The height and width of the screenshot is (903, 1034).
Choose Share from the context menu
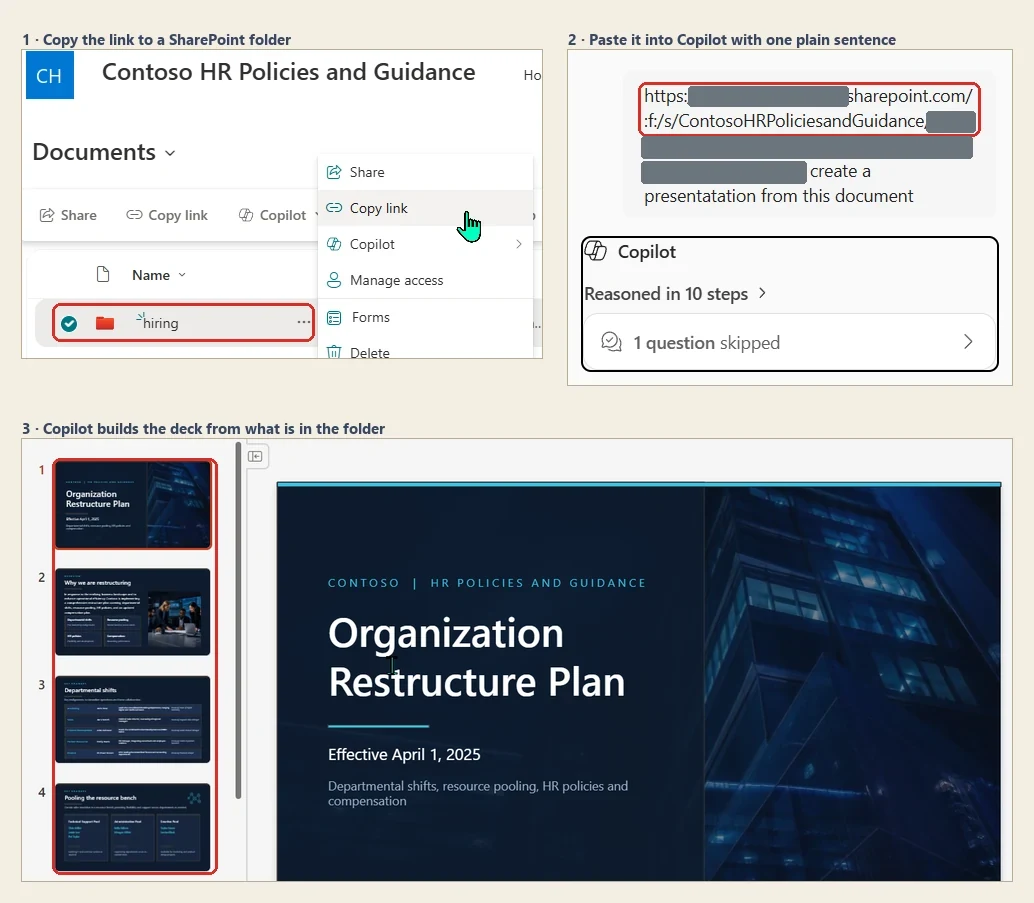(x=425, y=172)
